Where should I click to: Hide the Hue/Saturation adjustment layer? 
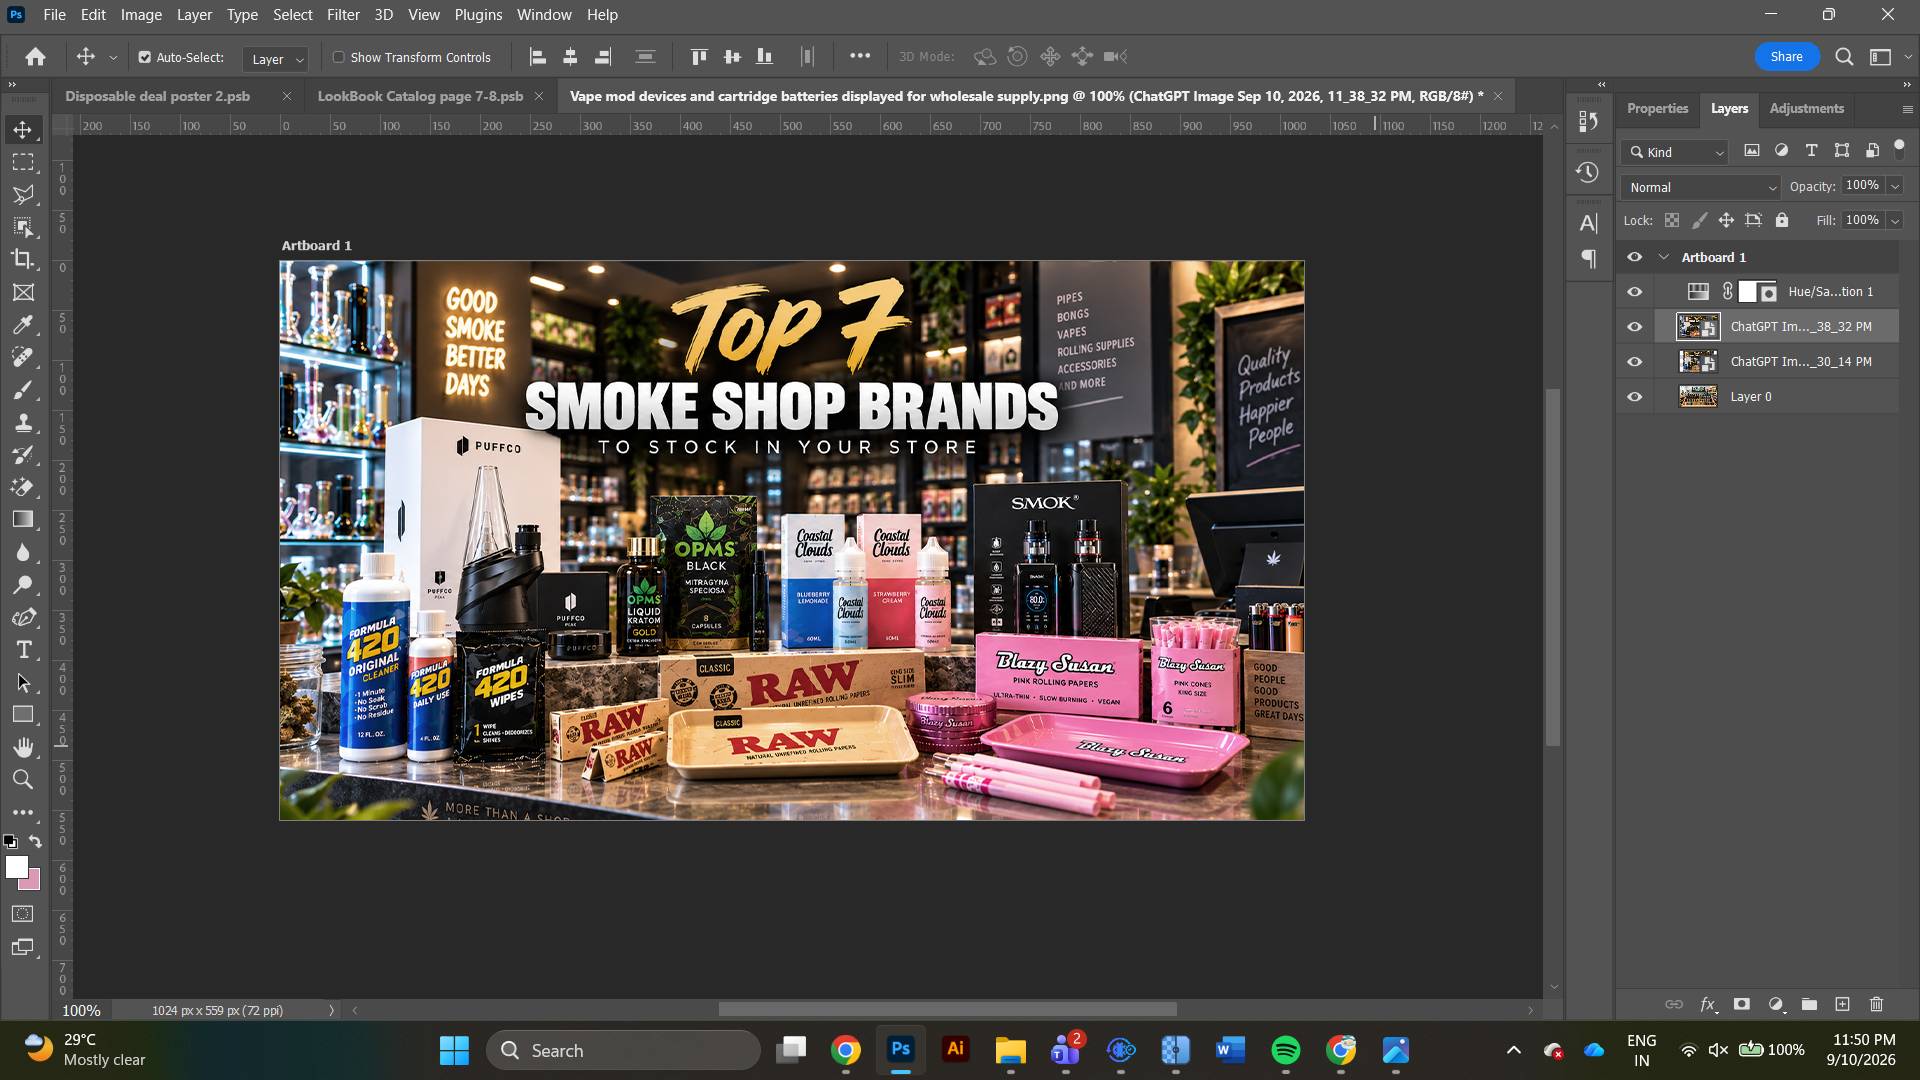[x=1634, y=292]
